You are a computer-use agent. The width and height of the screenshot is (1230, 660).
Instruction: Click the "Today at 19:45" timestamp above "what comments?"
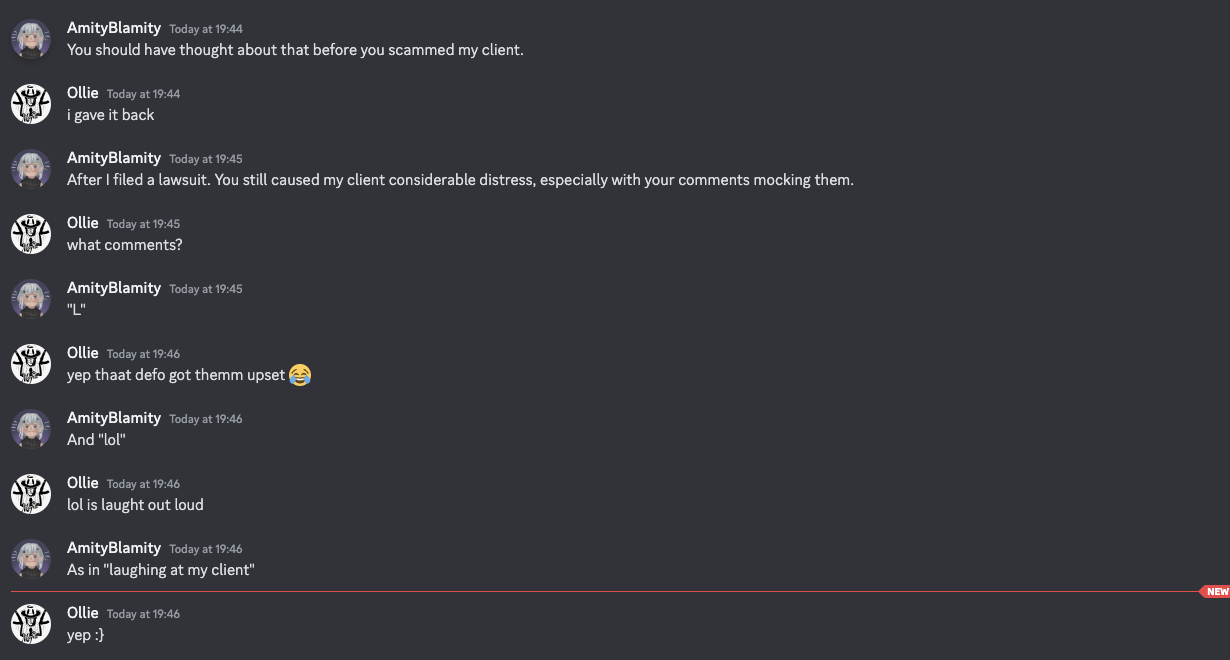point(143,224)
